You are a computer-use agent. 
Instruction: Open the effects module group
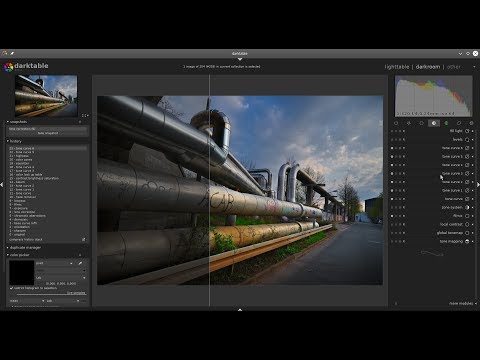[x=471, y=123]
